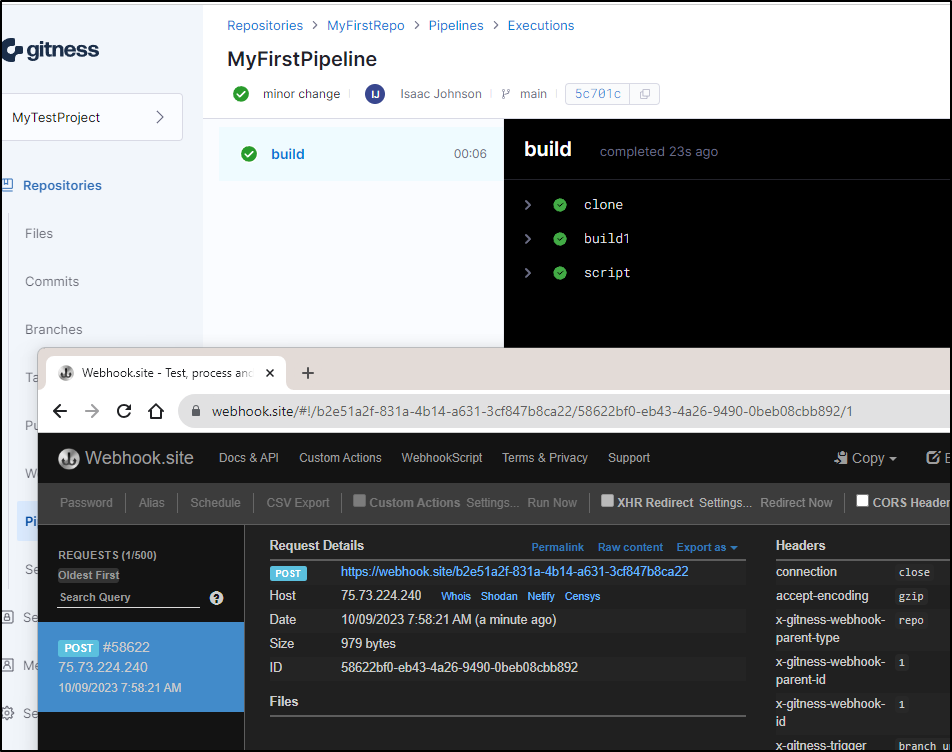Open Docs & API menu item
The image size is (952, 752).
(249, 458)
